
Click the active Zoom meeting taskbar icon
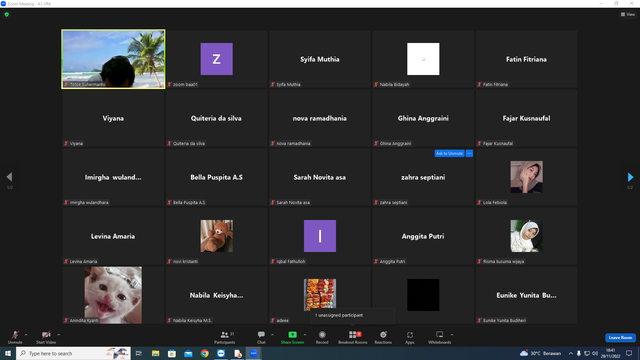253,353
